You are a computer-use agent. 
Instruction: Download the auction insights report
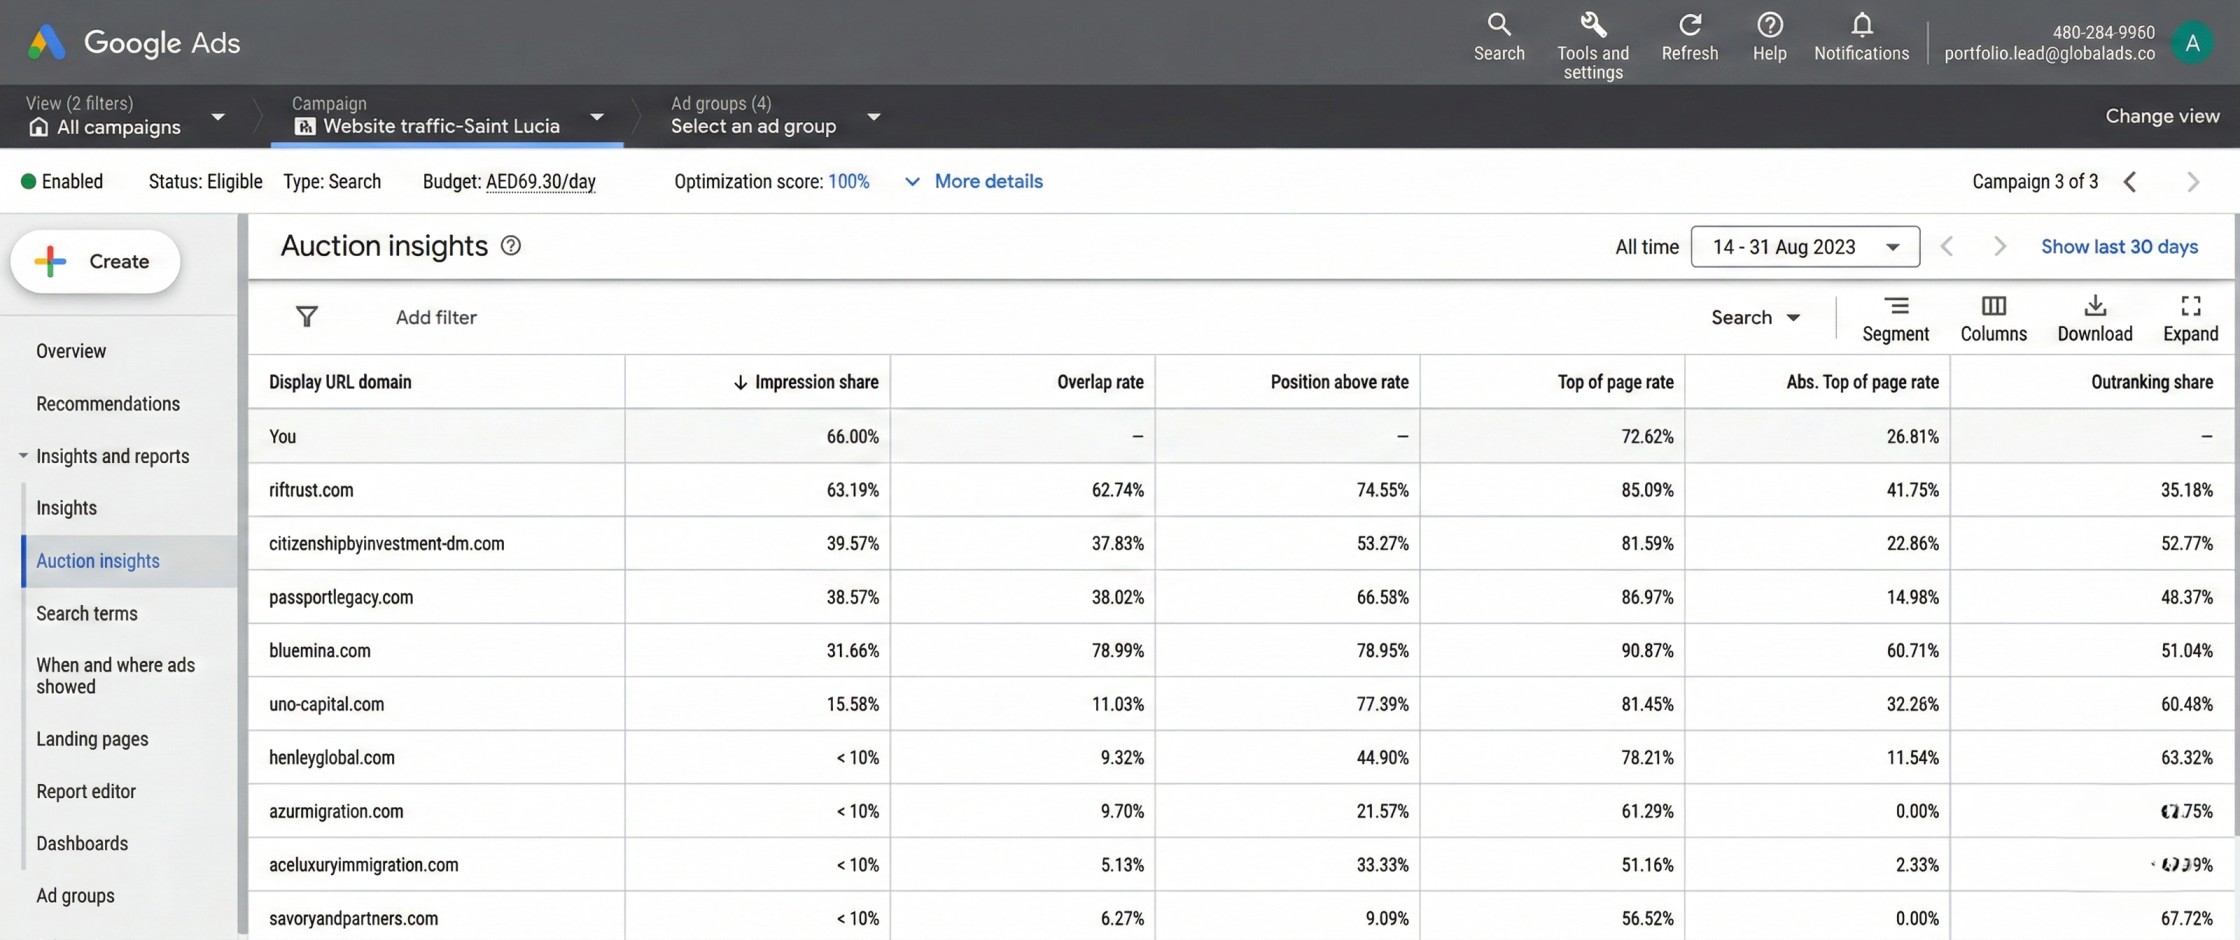(2094, 319)
